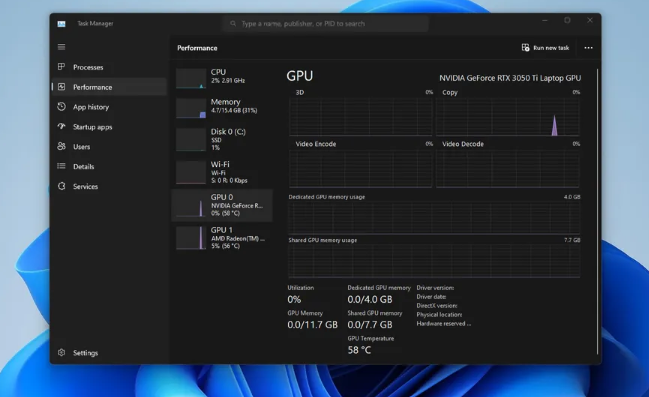This screenshot has height=397, width=649.
Task: Click the search magnifier icon
Action: click(233, 24)
